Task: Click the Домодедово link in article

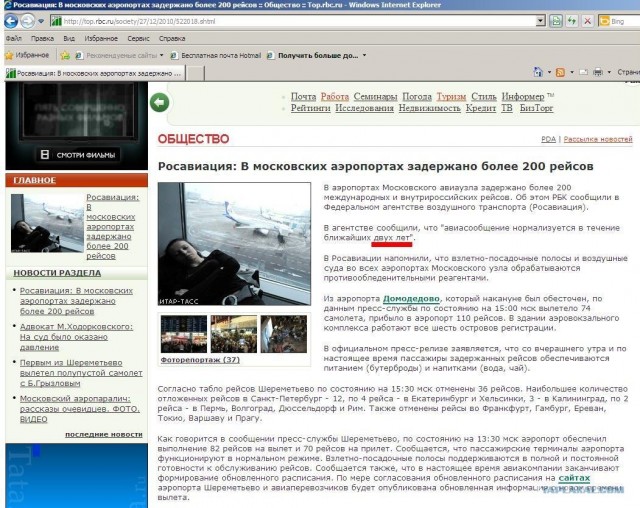Action: (x=411, y=299)
